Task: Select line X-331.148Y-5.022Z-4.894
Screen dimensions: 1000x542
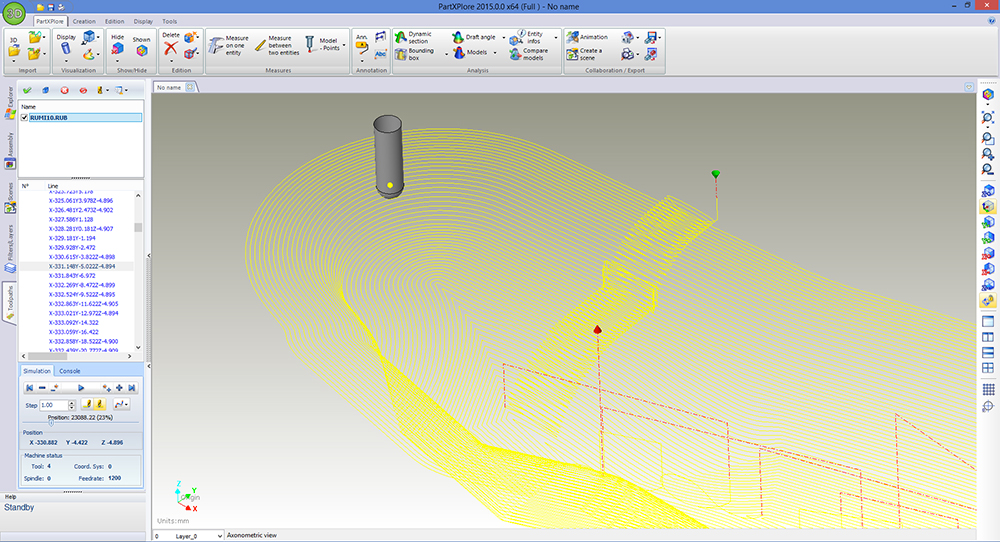Action: click(x=82, y=267)
